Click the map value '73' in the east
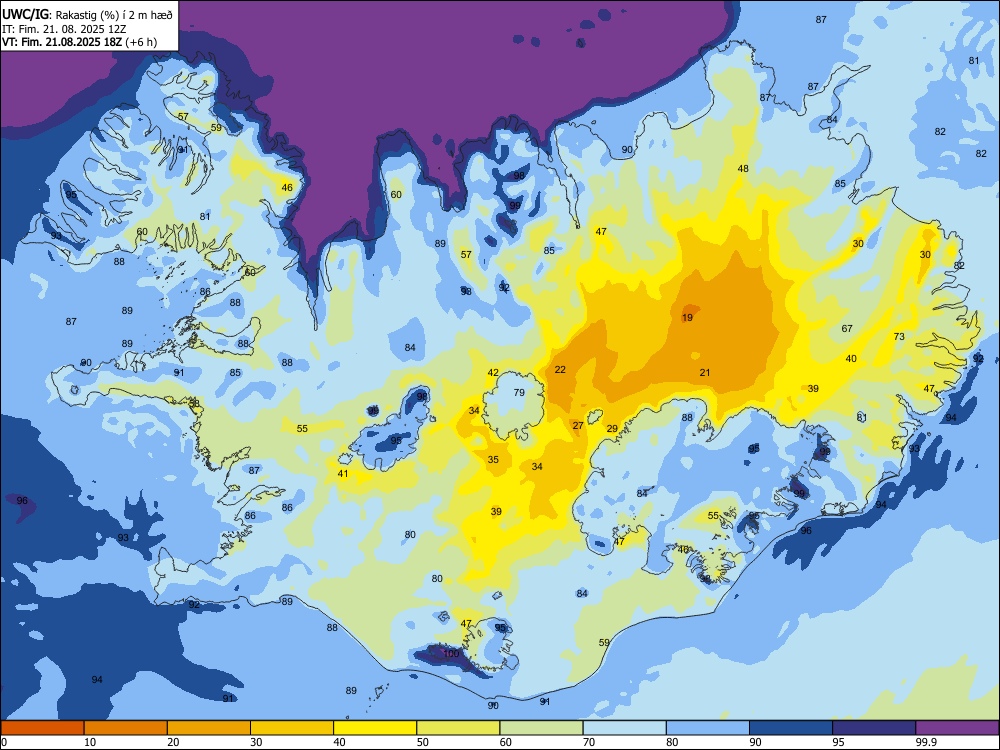Screen dimensions: 1000x750 pyautogui.click(x=899, y=336)
